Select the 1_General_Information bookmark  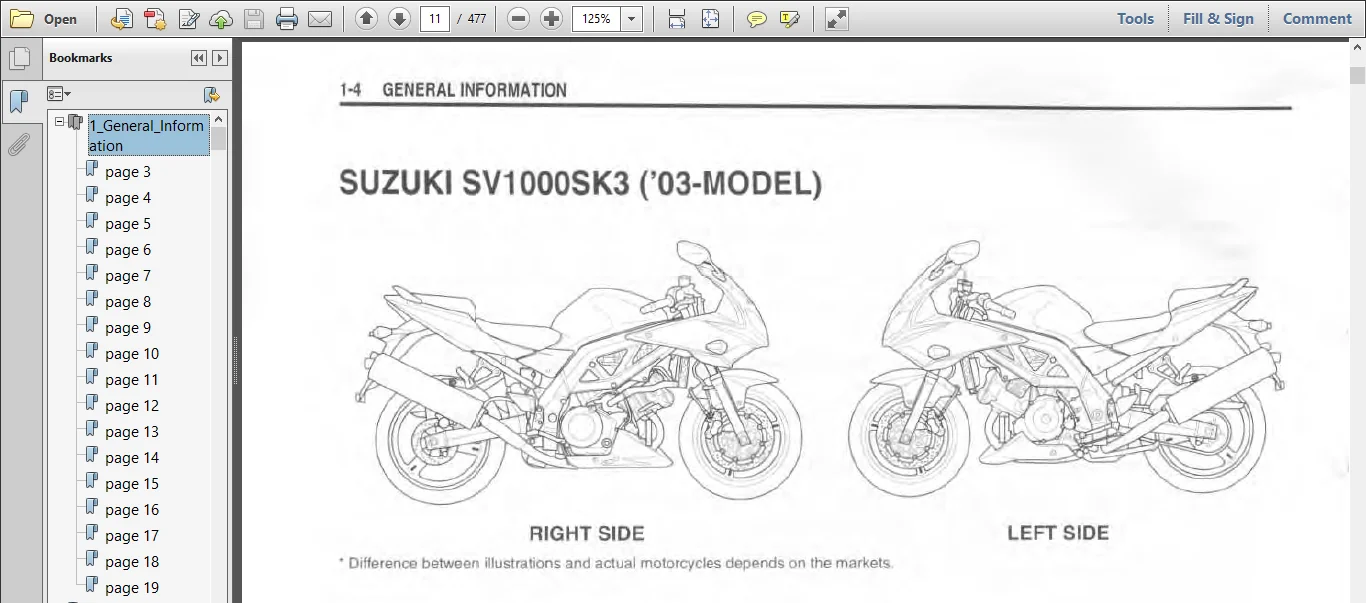147,136
